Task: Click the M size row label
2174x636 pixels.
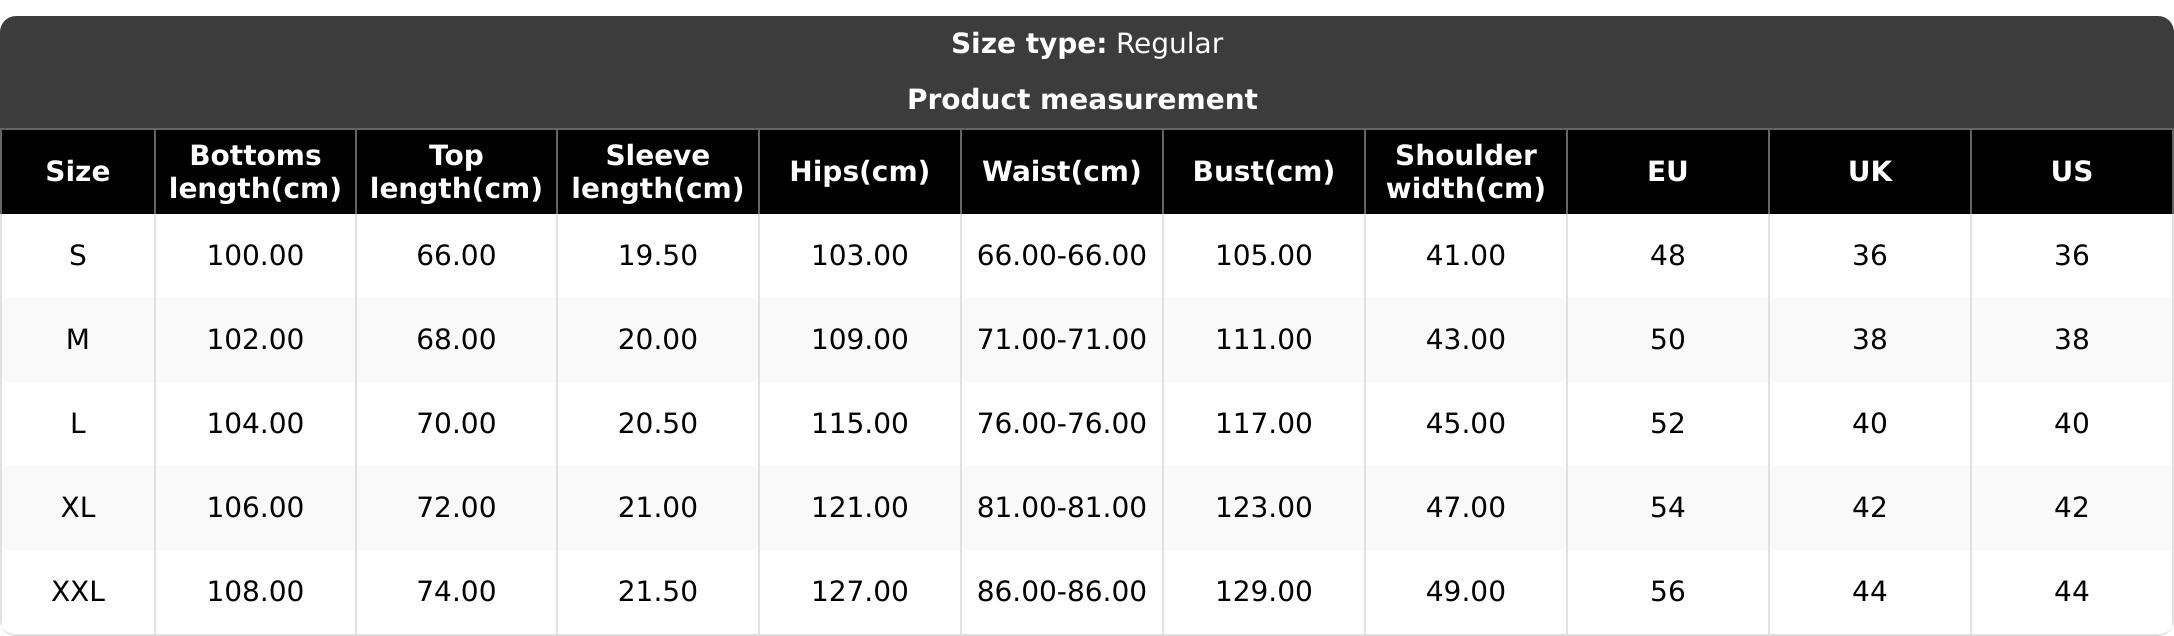Action: pos(78,340)
